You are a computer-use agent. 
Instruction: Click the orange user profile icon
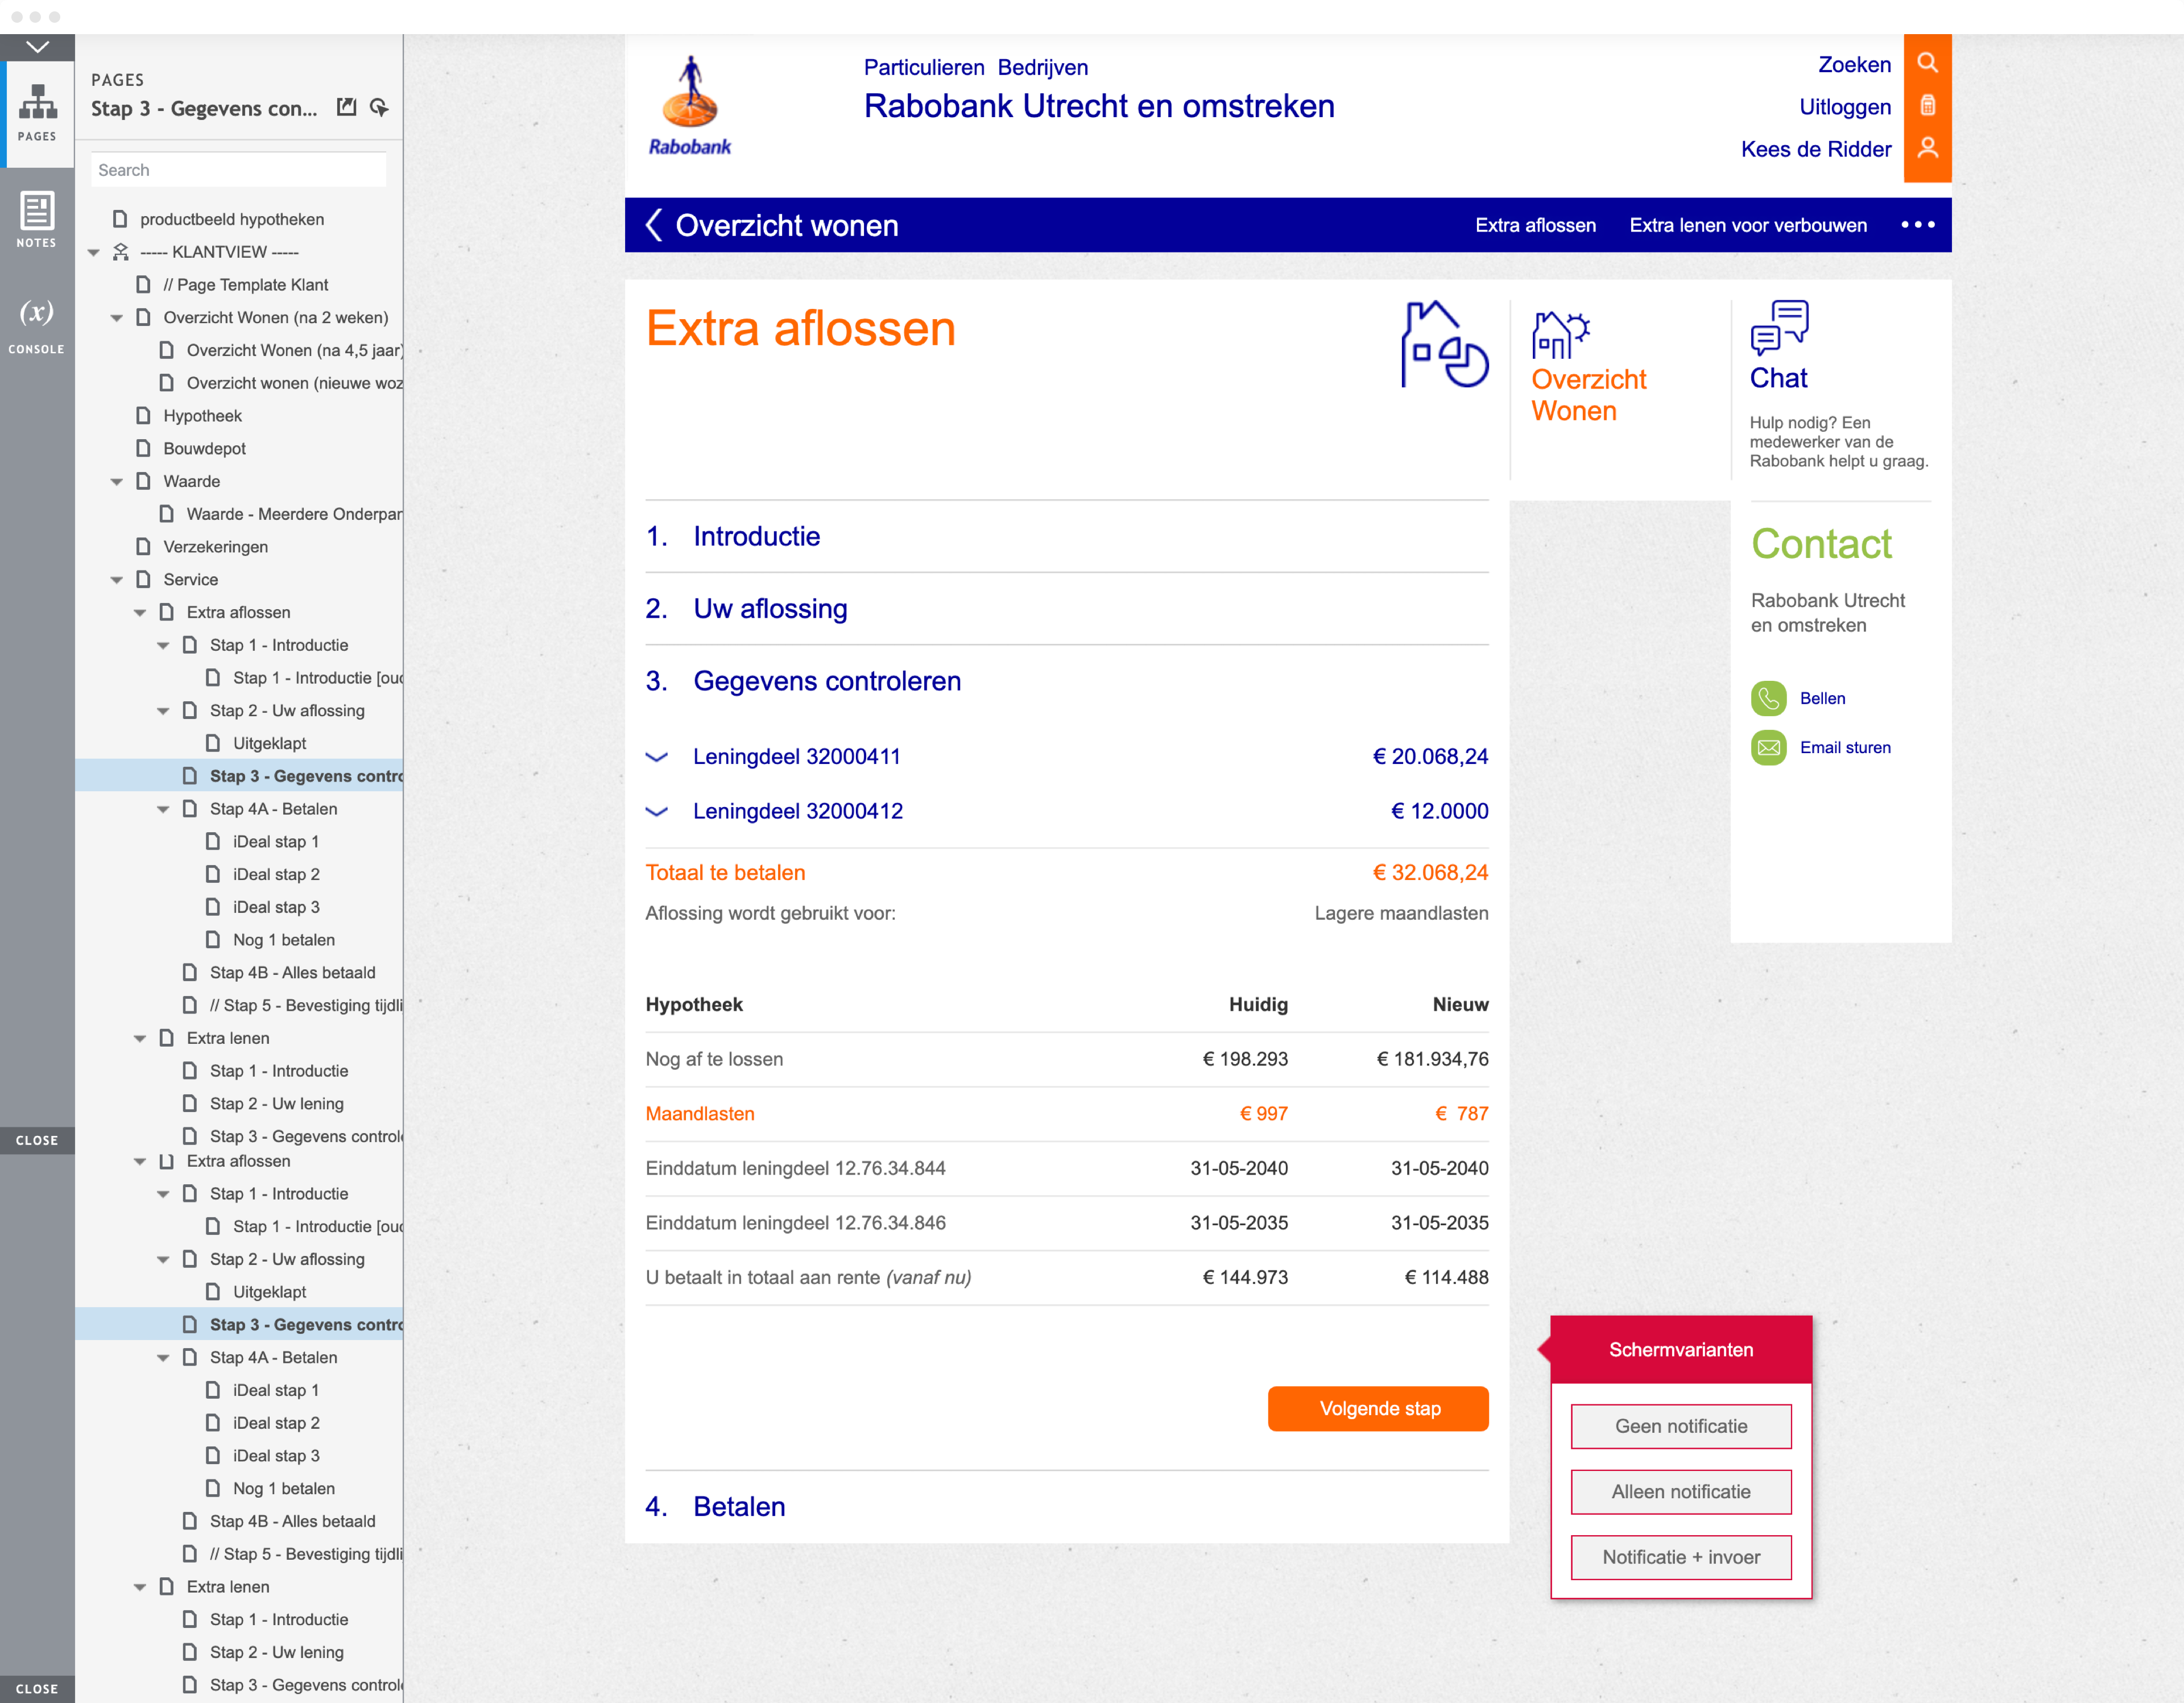tap(1927, 148)
